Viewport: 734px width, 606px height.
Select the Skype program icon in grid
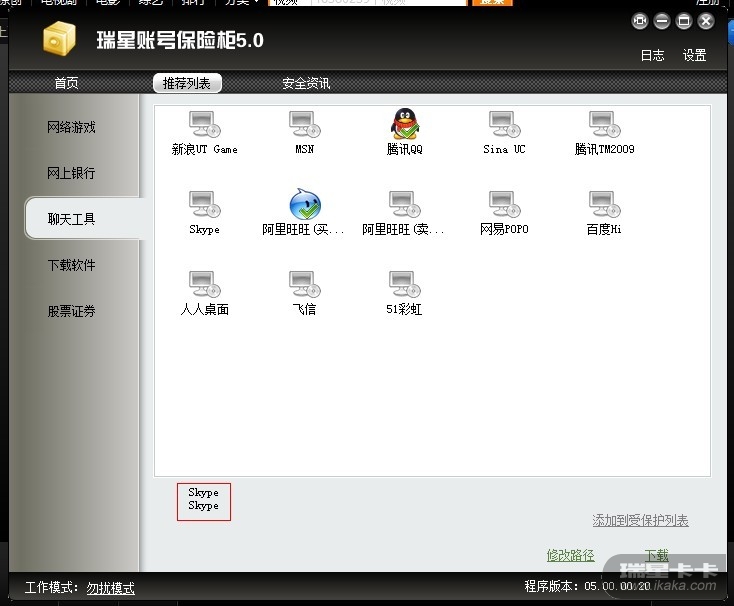(205, 204)
